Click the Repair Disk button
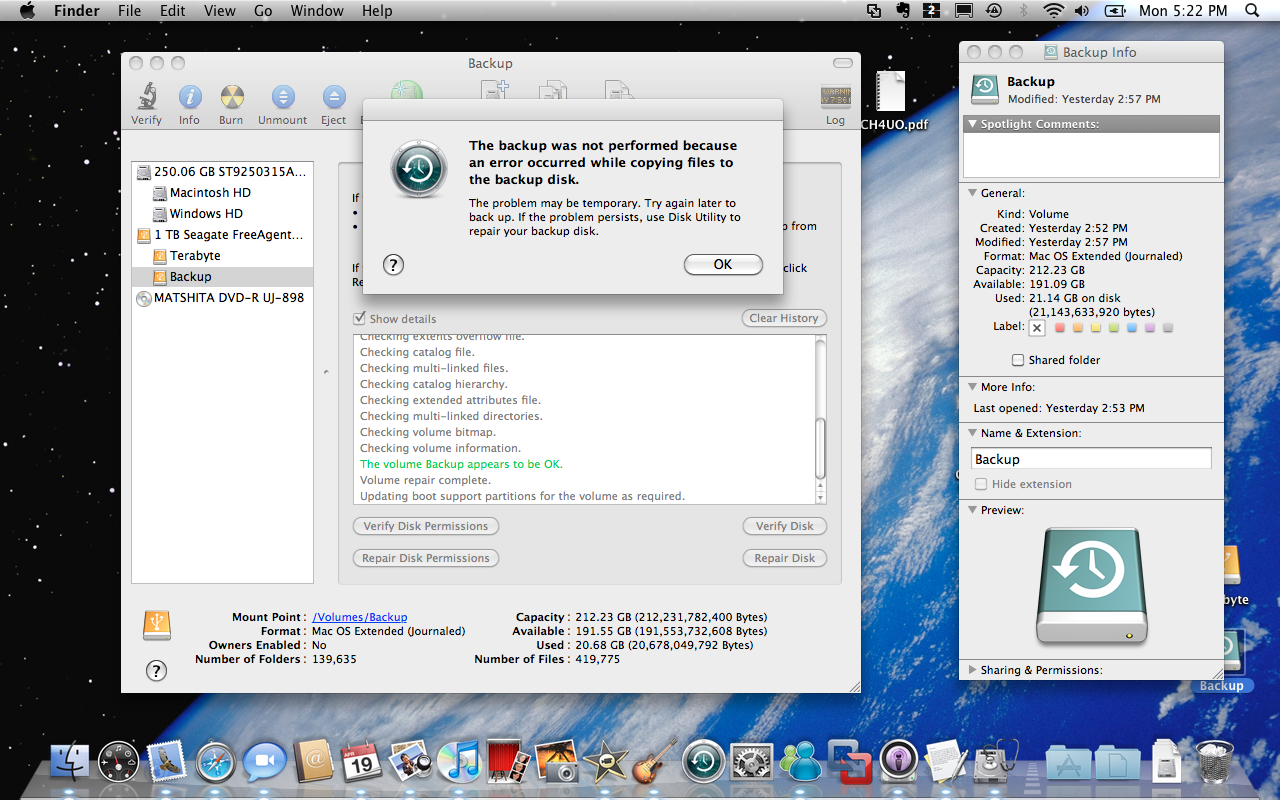Screen dimensions: 1280x800 pyautogui.click(x=785, y=558)
